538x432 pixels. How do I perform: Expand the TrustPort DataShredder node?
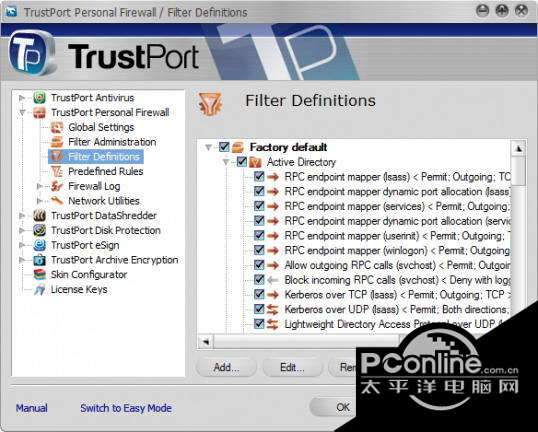coord(22,216)
